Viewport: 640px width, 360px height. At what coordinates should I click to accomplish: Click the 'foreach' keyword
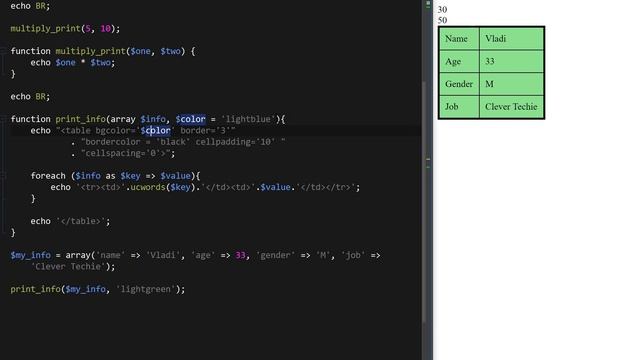point(48,176)
